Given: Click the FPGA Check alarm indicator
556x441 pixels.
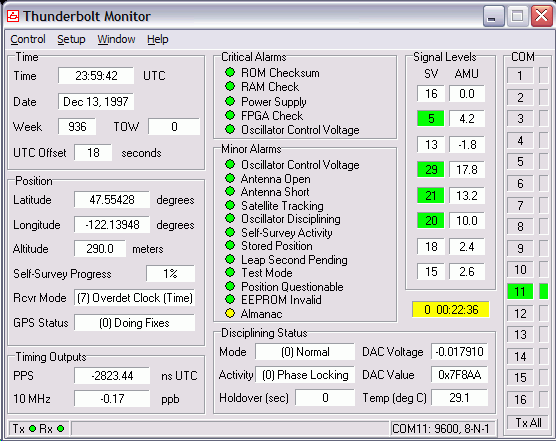Looking at the screenshot, I should [230, 115].
